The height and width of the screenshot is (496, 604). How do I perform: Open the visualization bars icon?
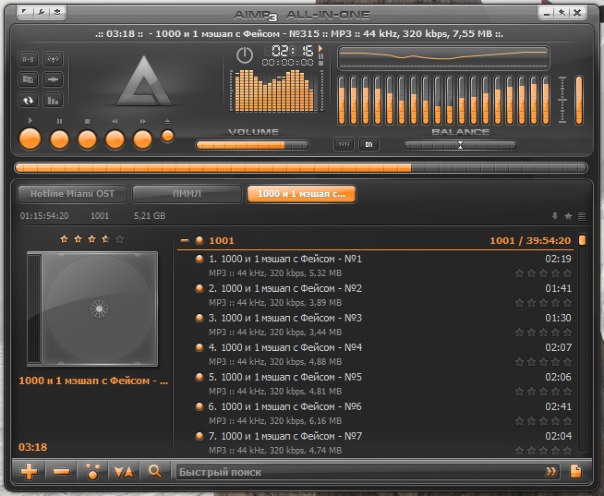click(53, 101)
